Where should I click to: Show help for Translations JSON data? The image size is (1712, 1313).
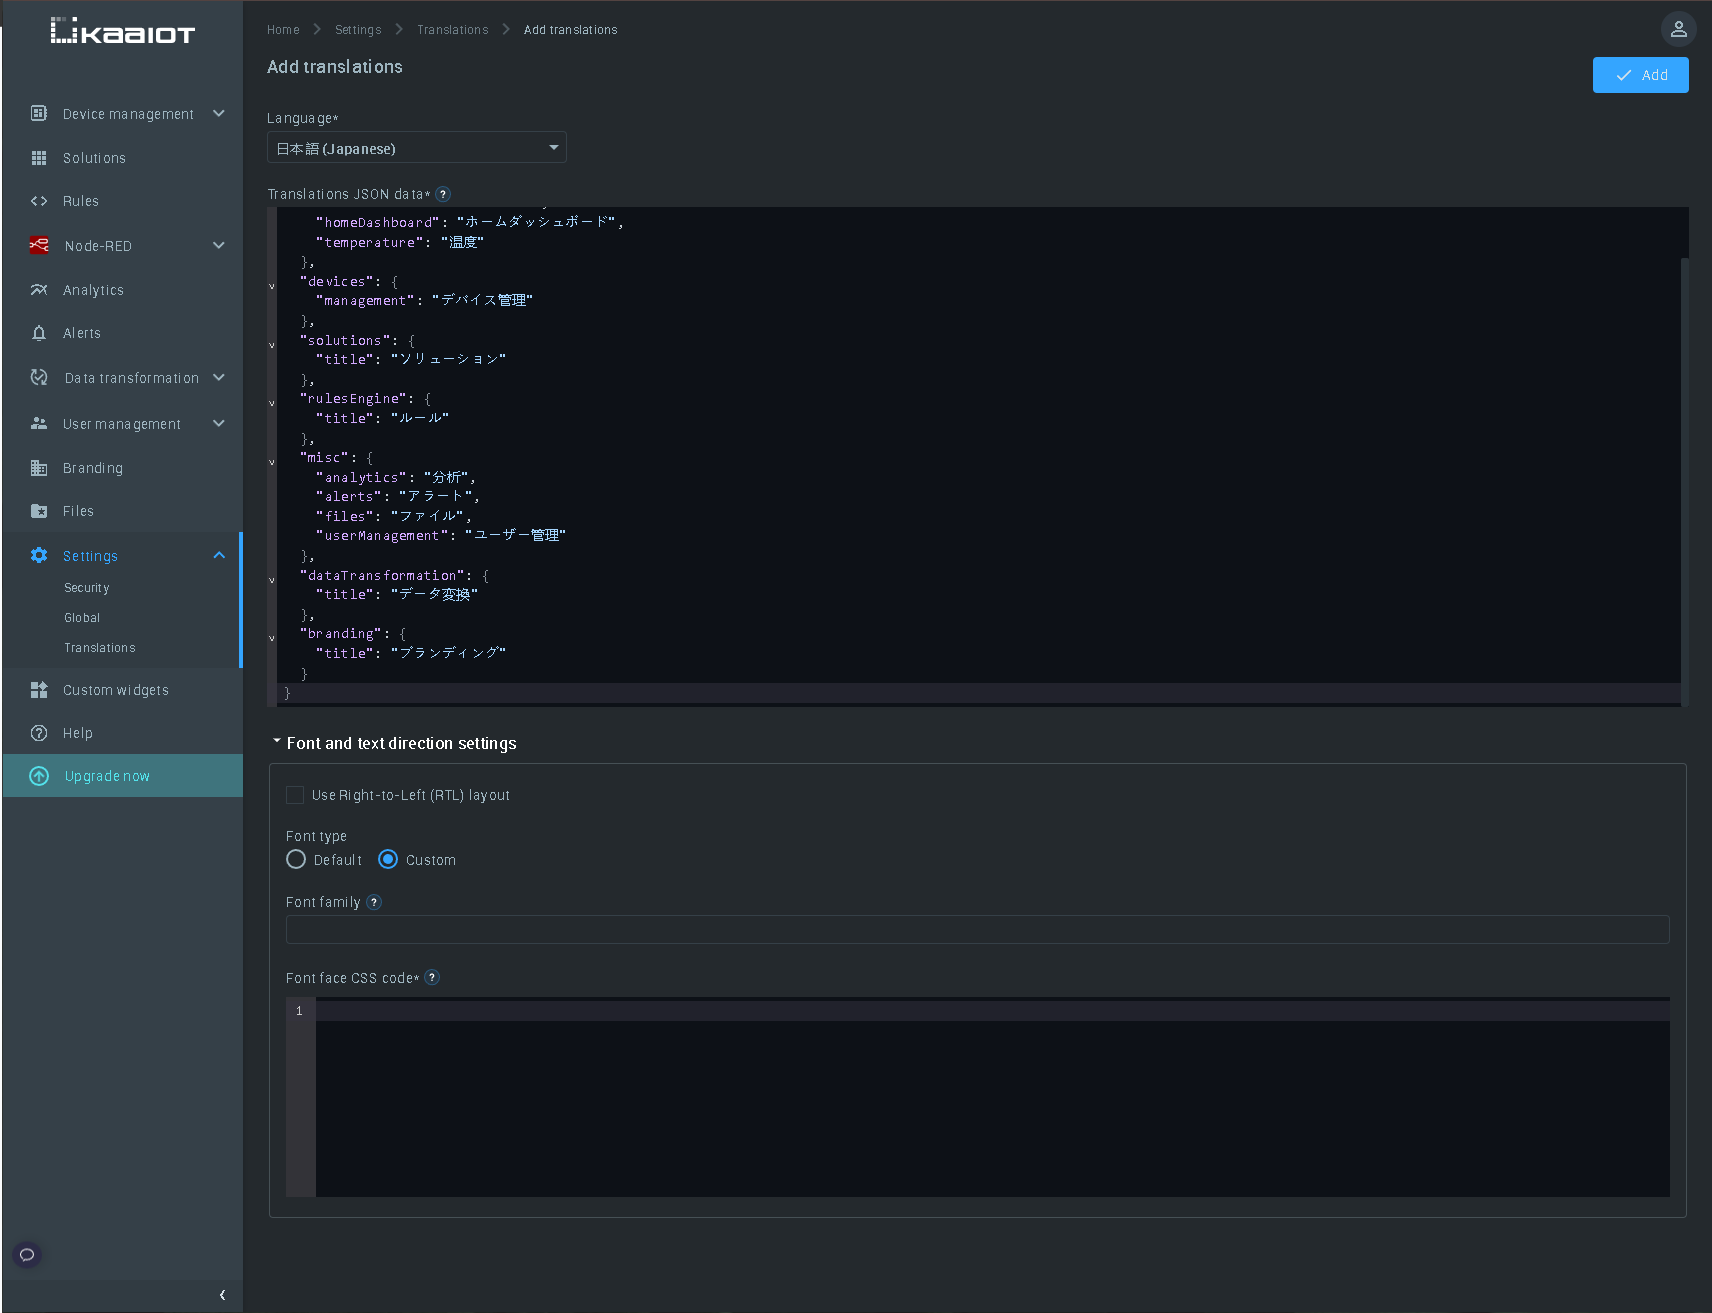[443, 194]
